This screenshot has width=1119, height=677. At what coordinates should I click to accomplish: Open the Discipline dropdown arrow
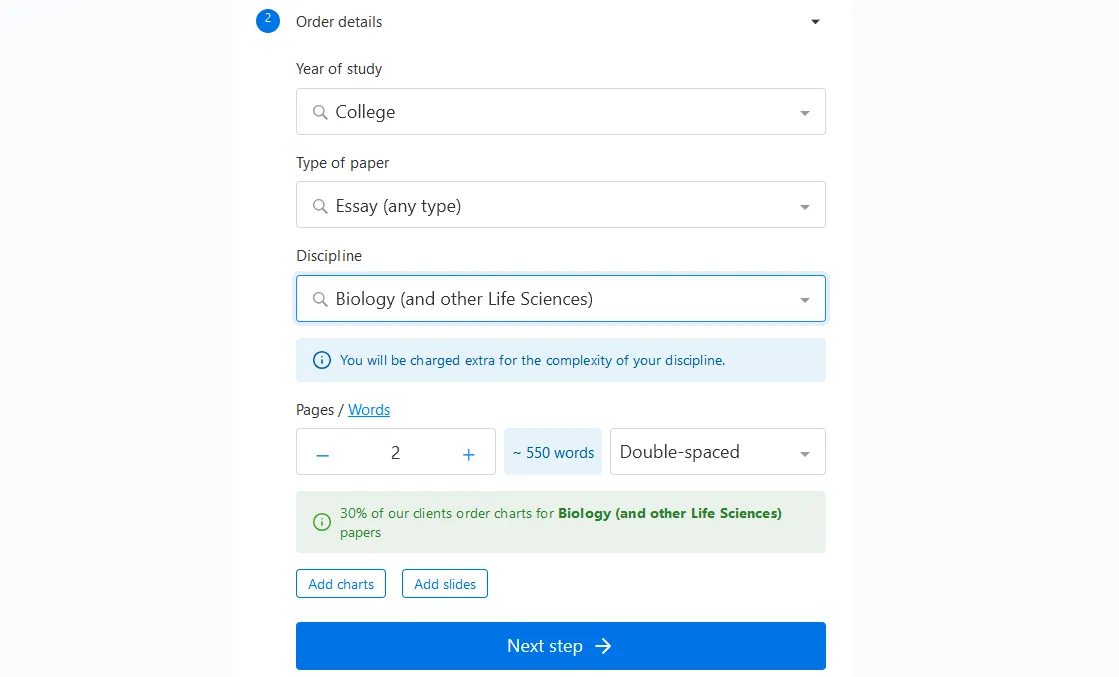(804, 300)
